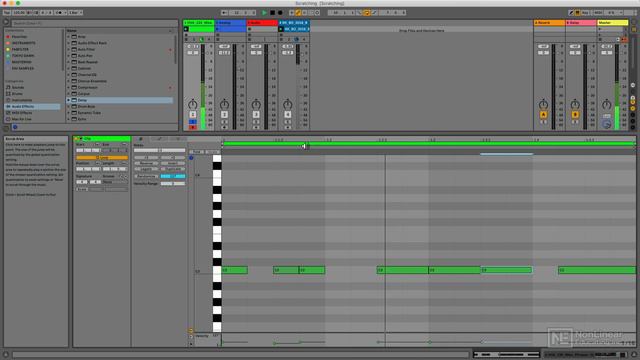The height and width of the screenshot is (360, 640).
Task: Adjust the track 1 pan knob
Action: pos(193,104)
